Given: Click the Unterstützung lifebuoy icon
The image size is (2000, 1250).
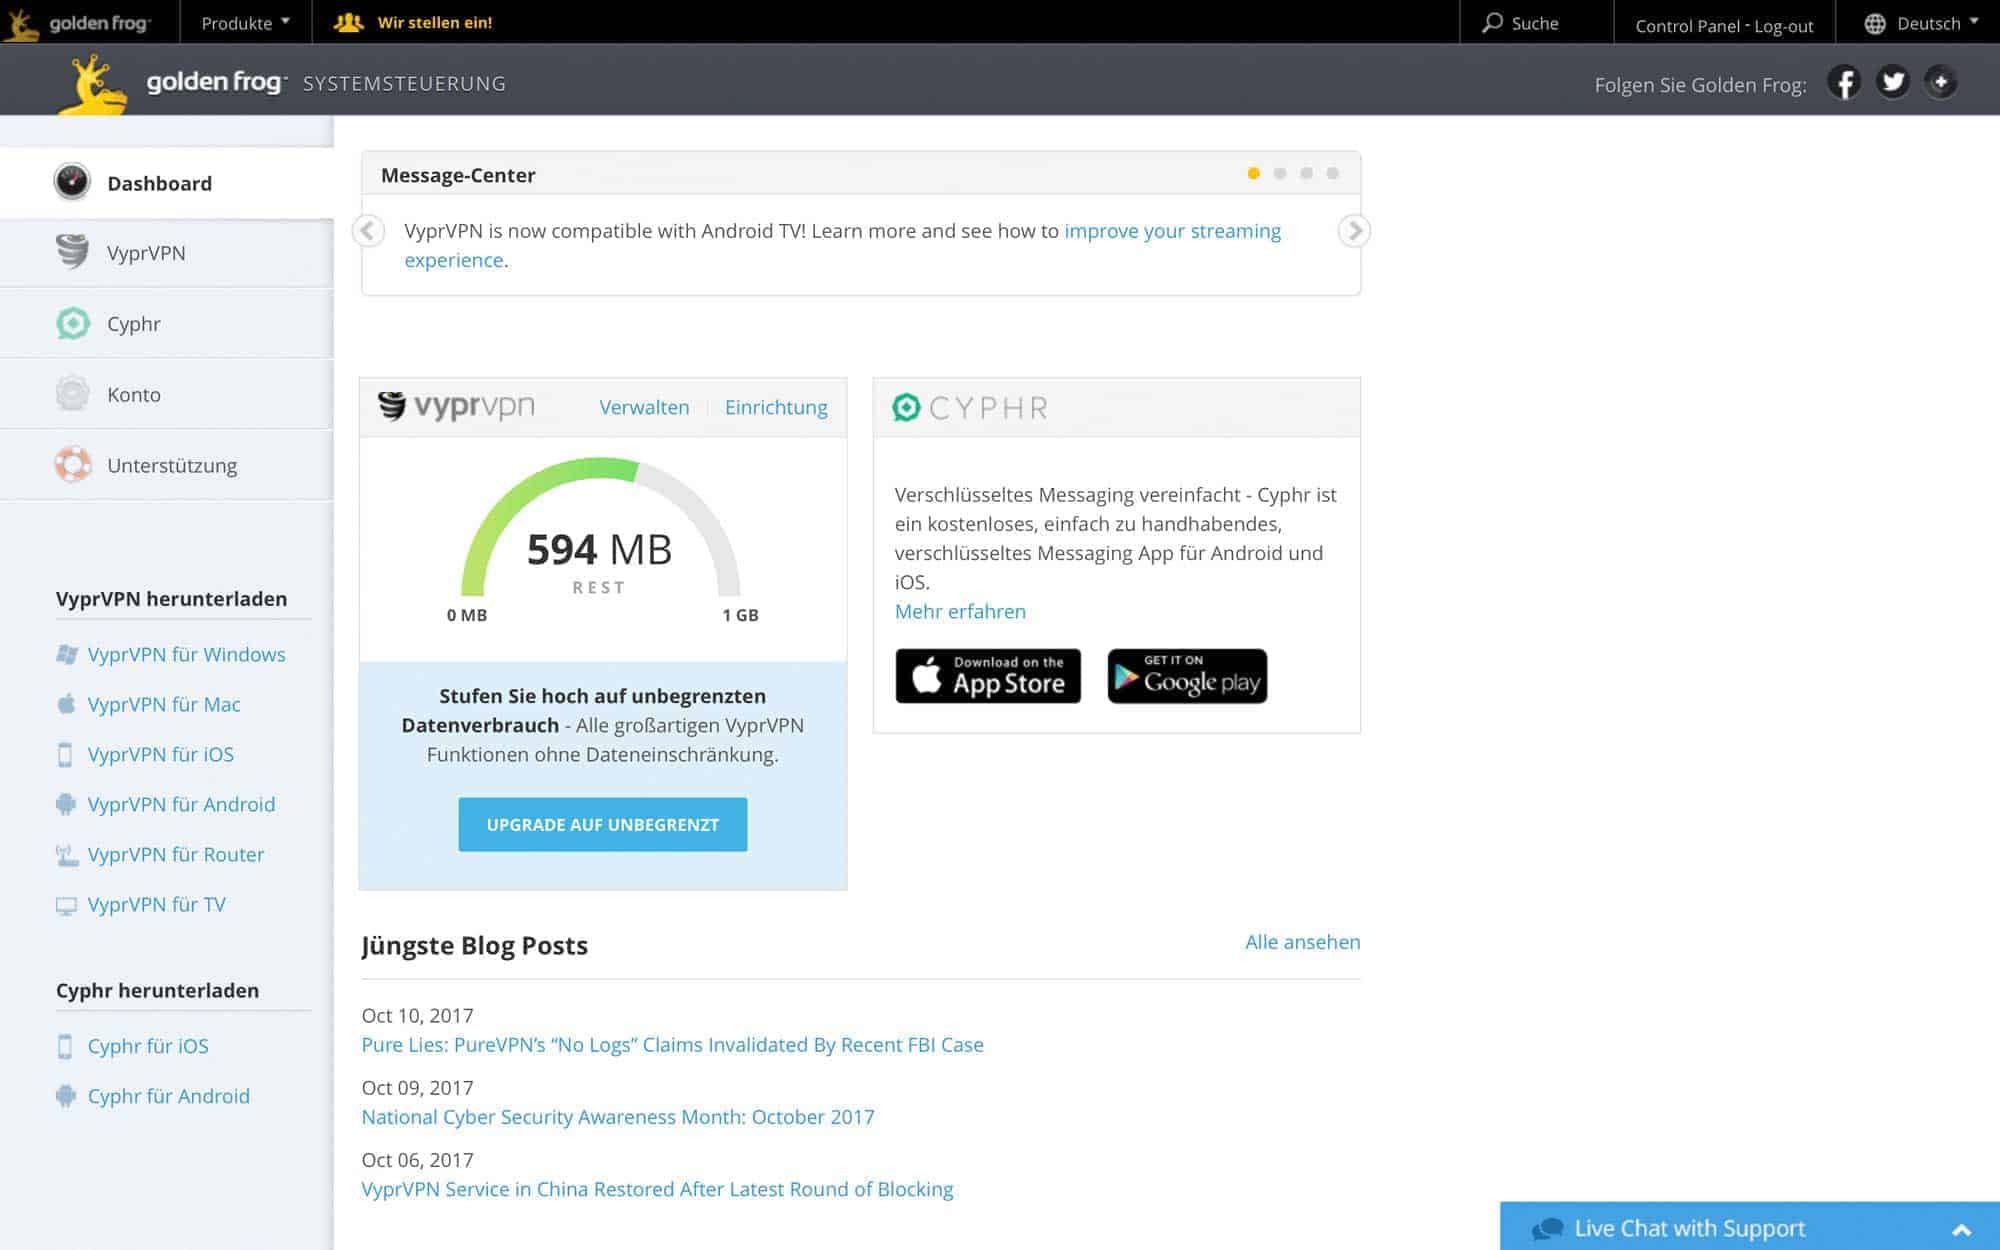Looking at the screenshot, I should pyautogui.click(x=72, y=465).
